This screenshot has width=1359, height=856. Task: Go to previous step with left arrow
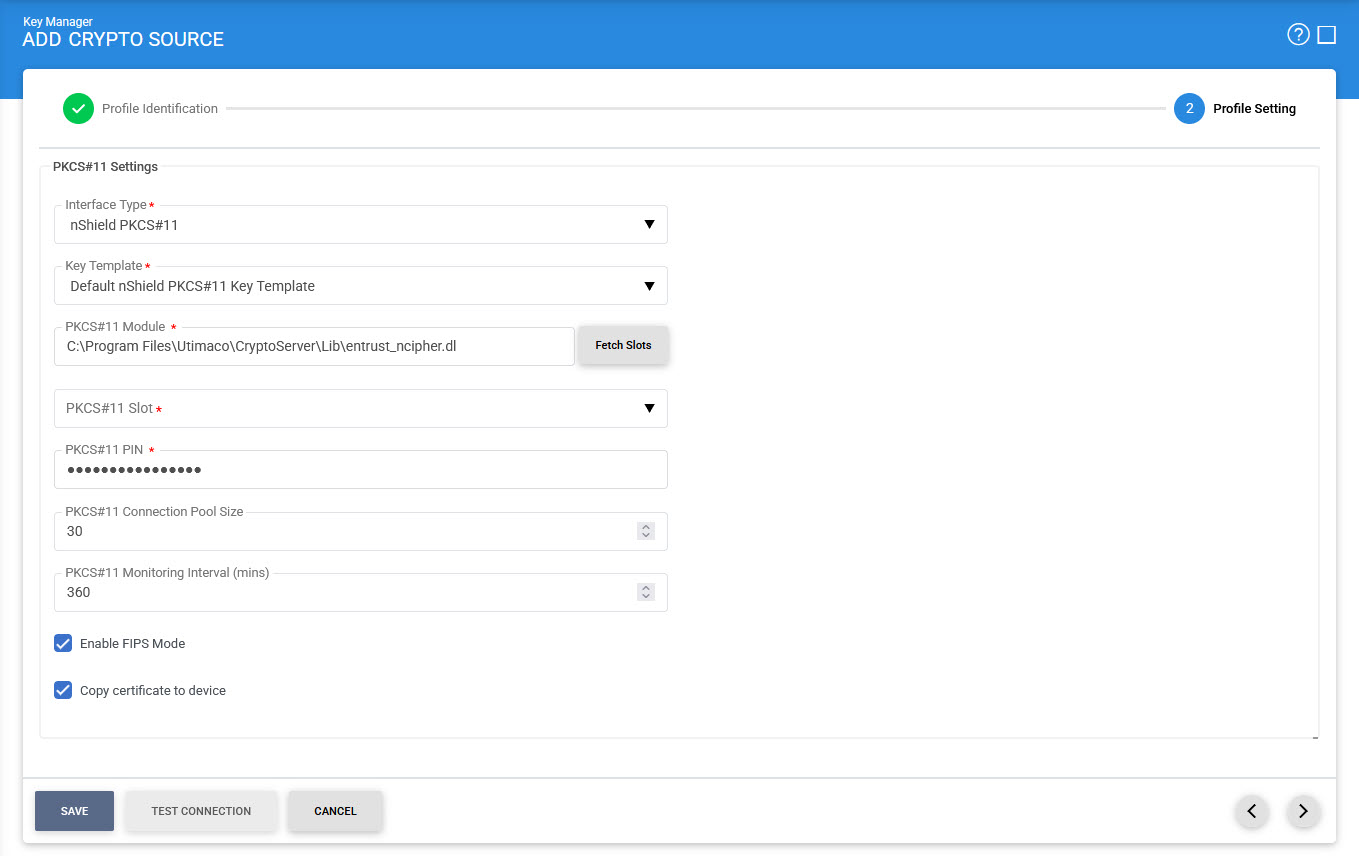tap(1252, 811)
